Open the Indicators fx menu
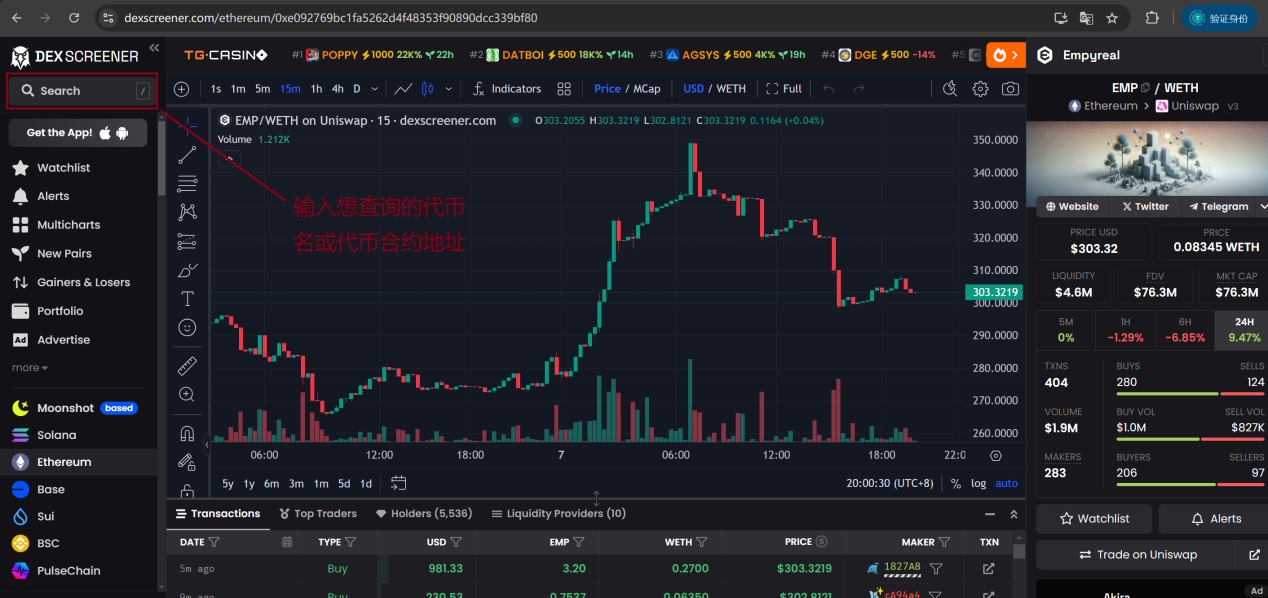Screen dimensions: 1268x598 pos(507,89)
